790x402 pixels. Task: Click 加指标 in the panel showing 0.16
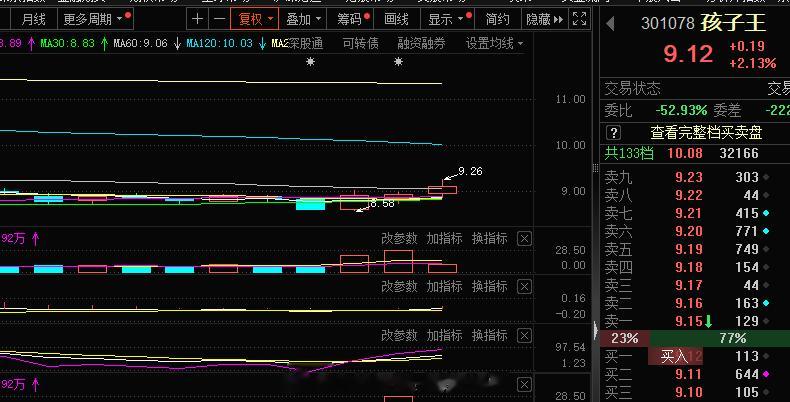tap(444, 287)
